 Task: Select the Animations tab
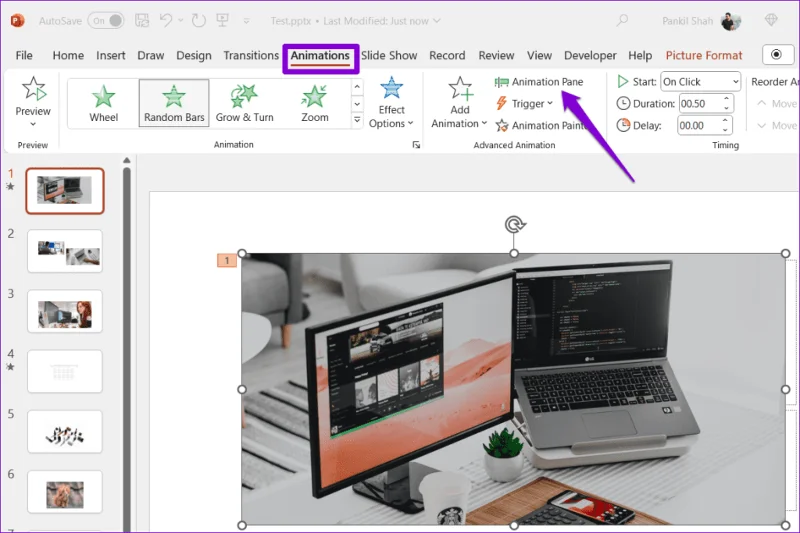coord(320,56)
